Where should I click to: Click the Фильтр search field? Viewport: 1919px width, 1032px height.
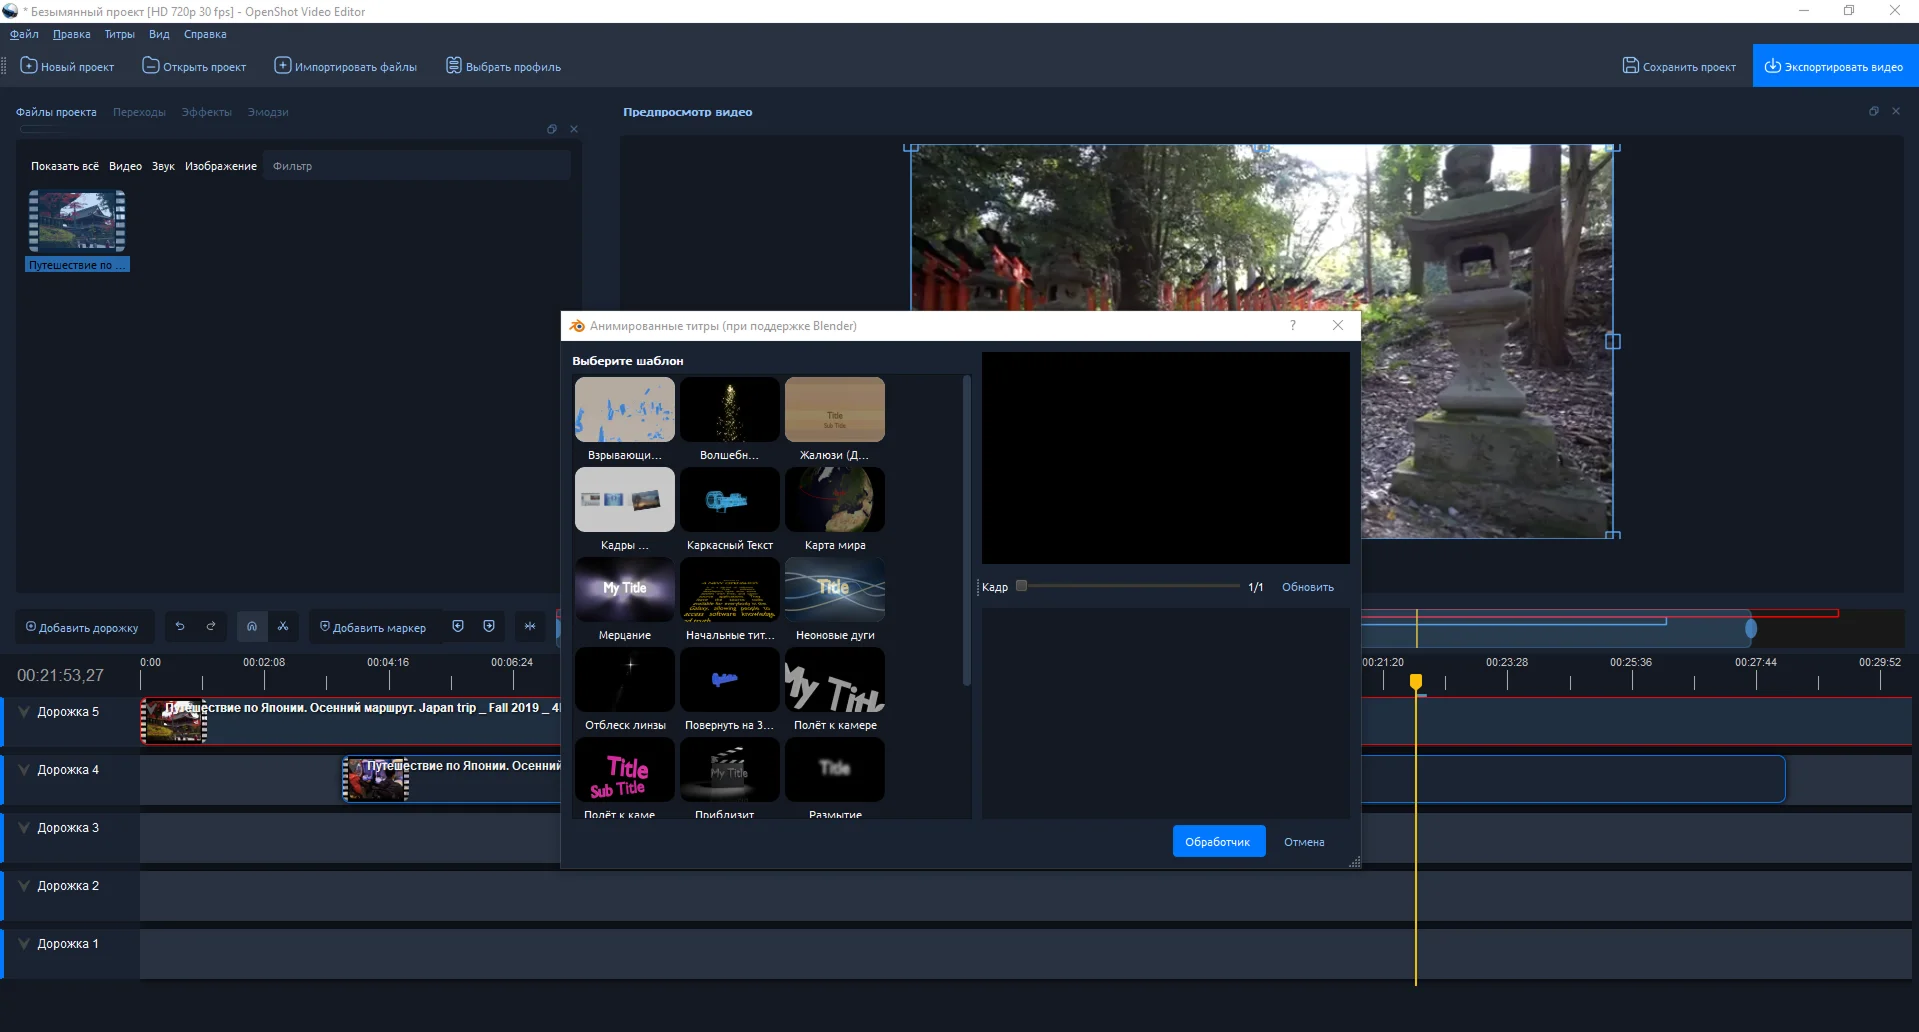(x=418, y=166)
